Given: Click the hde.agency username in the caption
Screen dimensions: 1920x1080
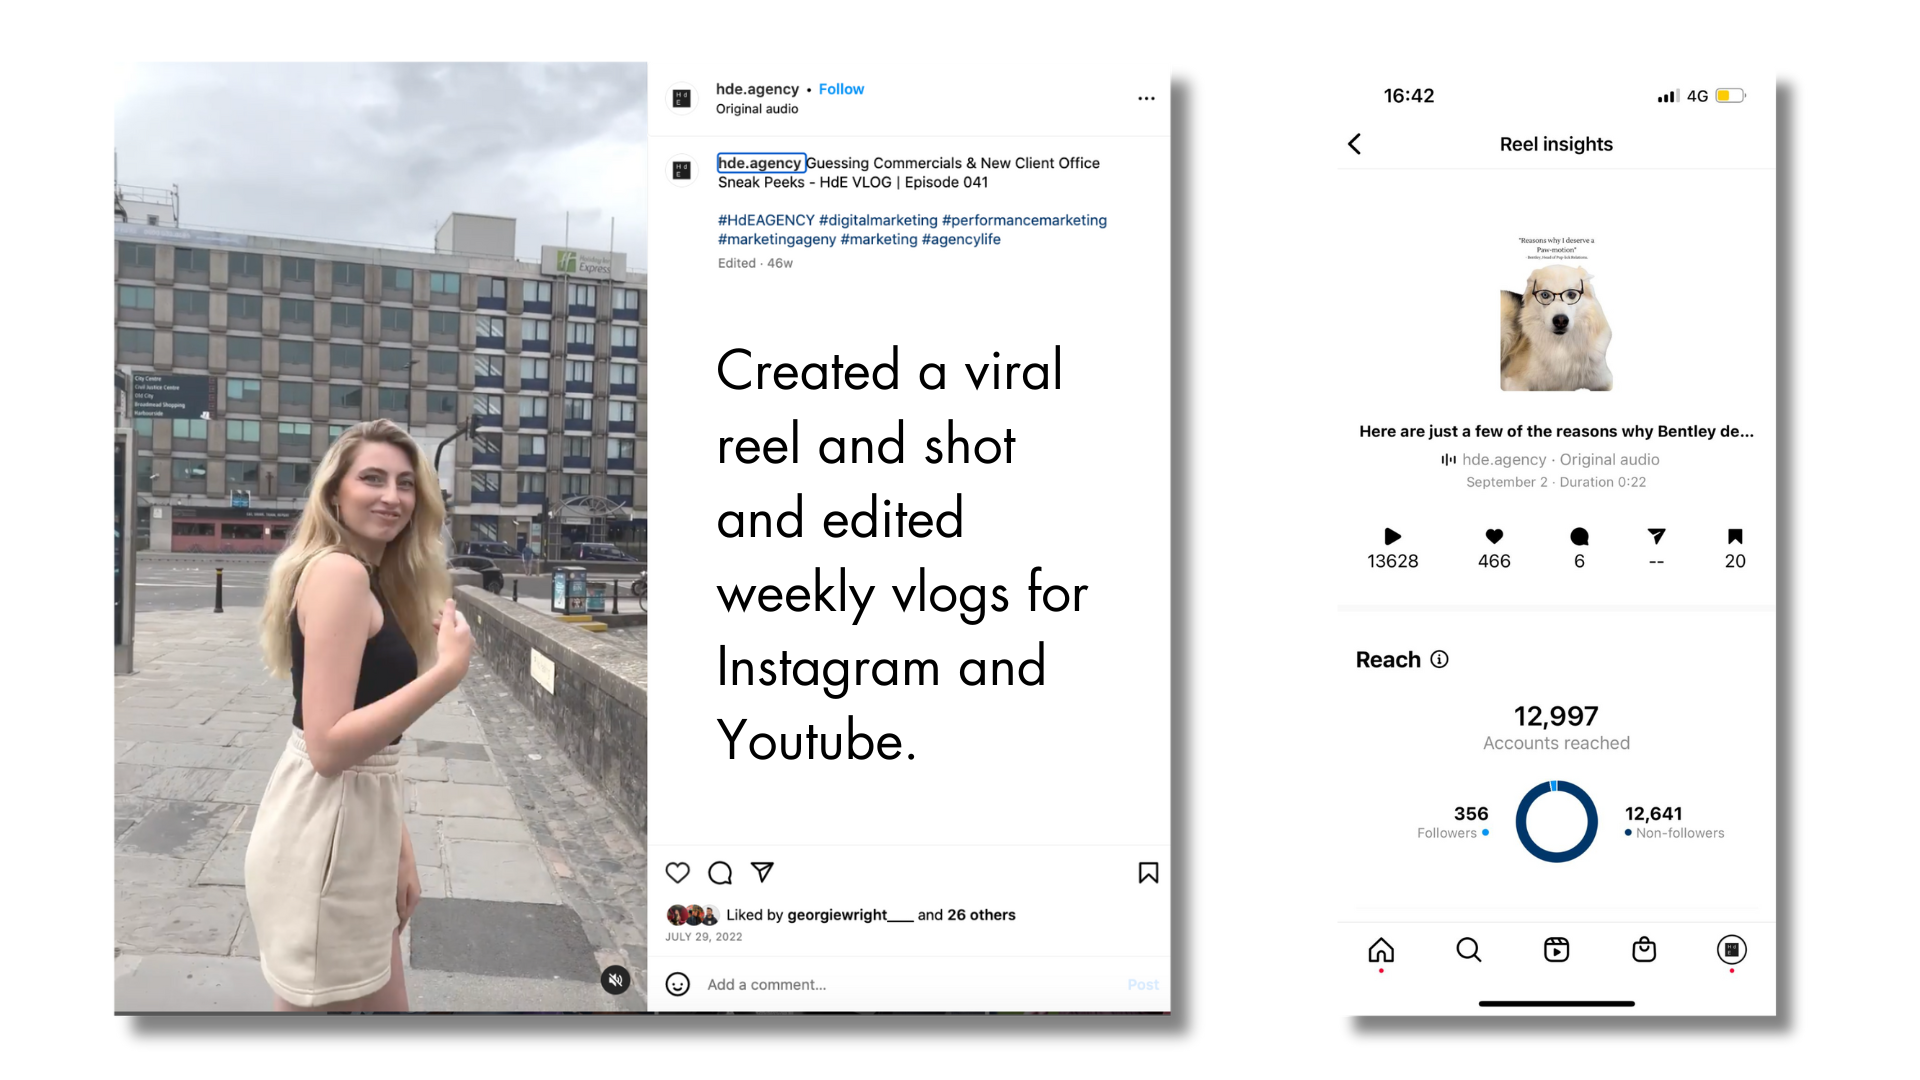Looking at the screenshot, I should (x=760, y=163).
